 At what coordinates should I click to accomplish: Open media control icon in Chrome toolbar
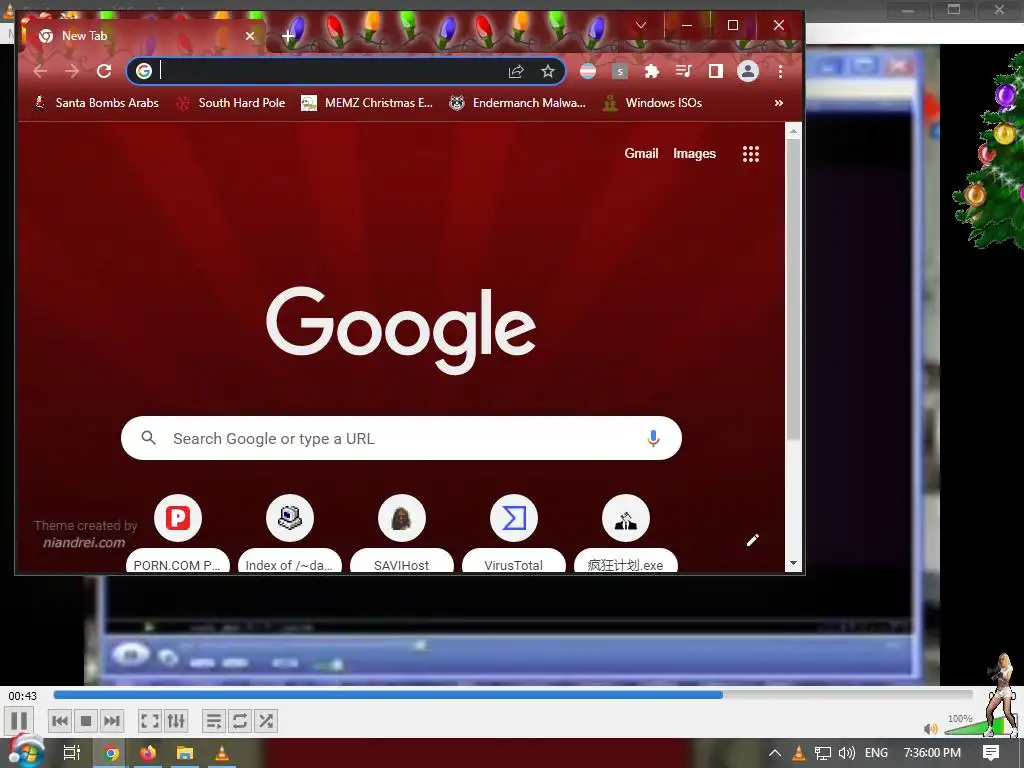pos(683,71)
